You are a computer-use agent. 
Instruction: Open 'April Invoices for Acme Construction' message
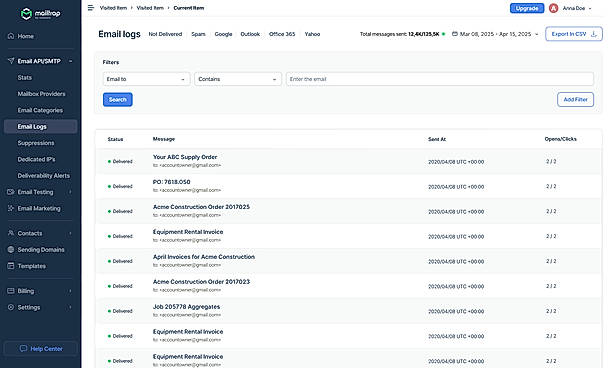tap(204, 257)
